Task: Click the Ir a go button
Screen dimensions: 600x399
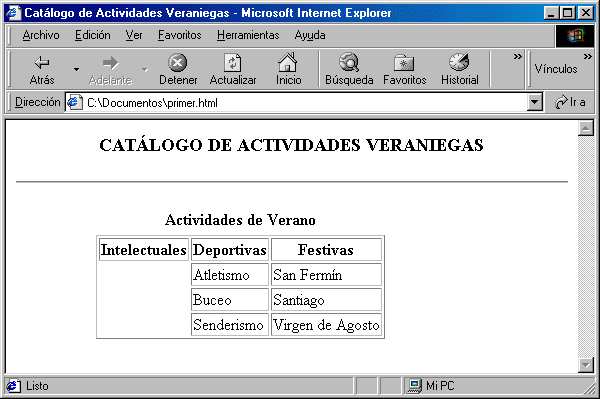Action: (x=570, y=103)
